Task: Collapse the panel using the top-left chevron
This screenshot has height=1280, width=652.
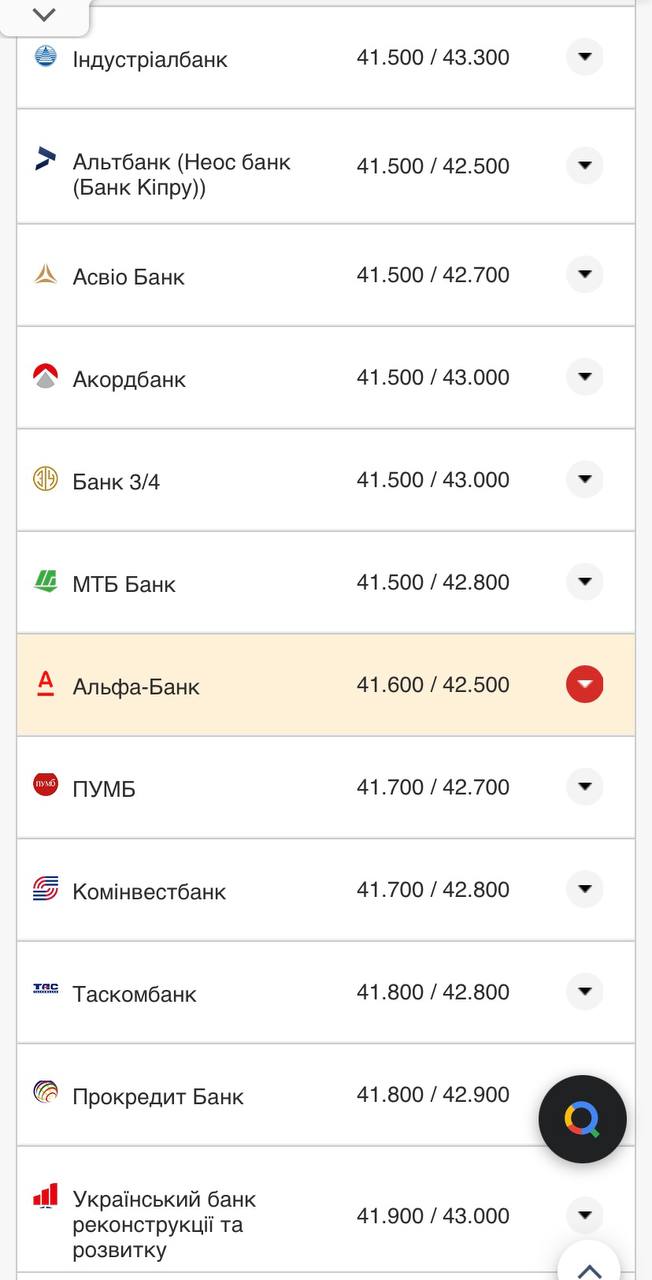Action: pos(44,15)
